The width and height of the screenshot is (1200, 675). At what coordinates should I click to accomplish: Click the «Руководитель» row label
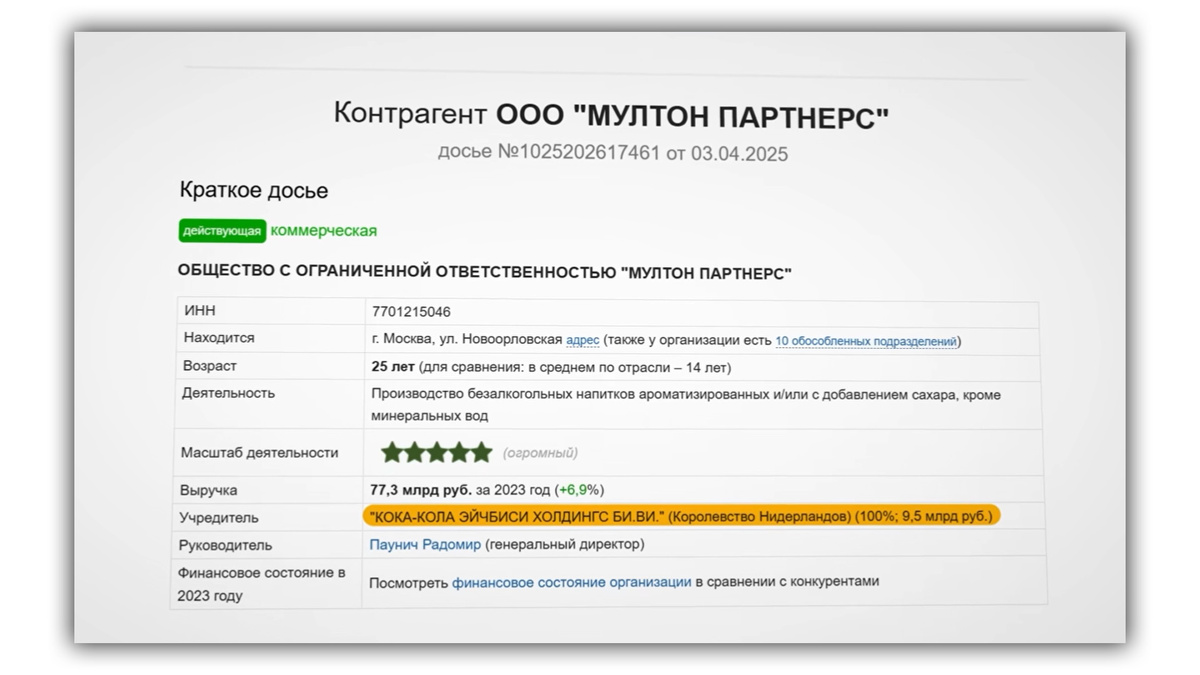pyautogui.click(x=225, y=546)
